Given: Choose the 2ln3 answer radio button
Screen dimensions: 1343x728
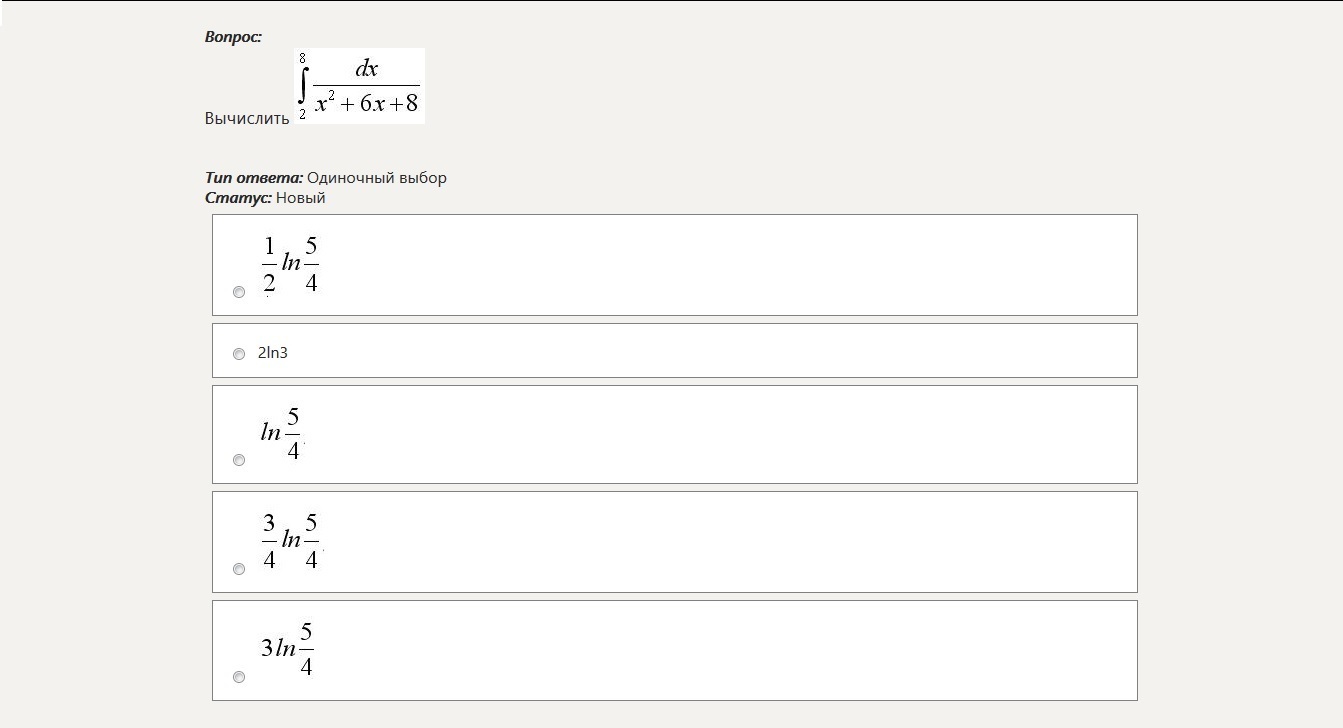Looking at the screenshot, I should click(239, 354).
